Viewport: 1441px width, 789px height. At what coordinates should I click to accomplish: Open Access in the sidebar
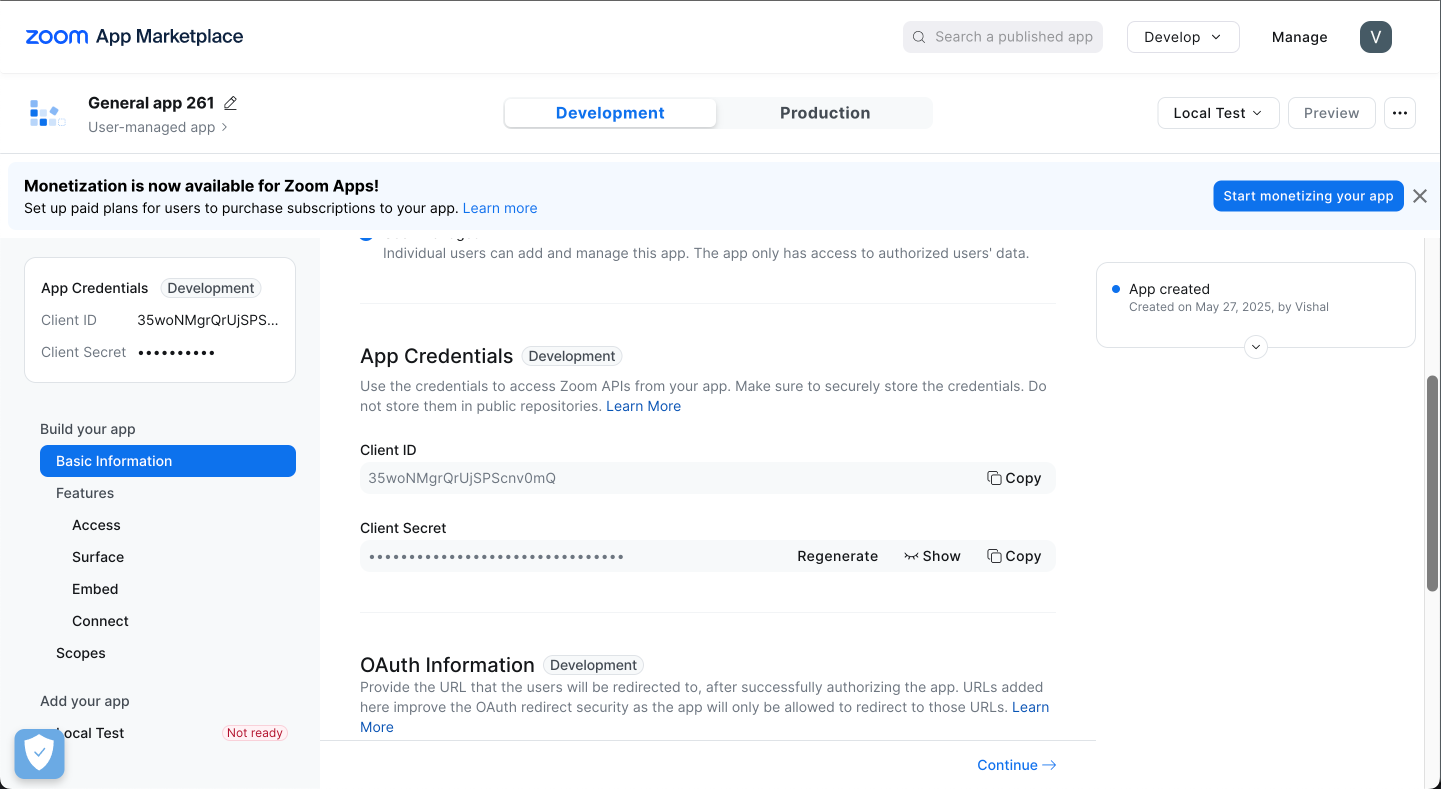coord(96,525)
